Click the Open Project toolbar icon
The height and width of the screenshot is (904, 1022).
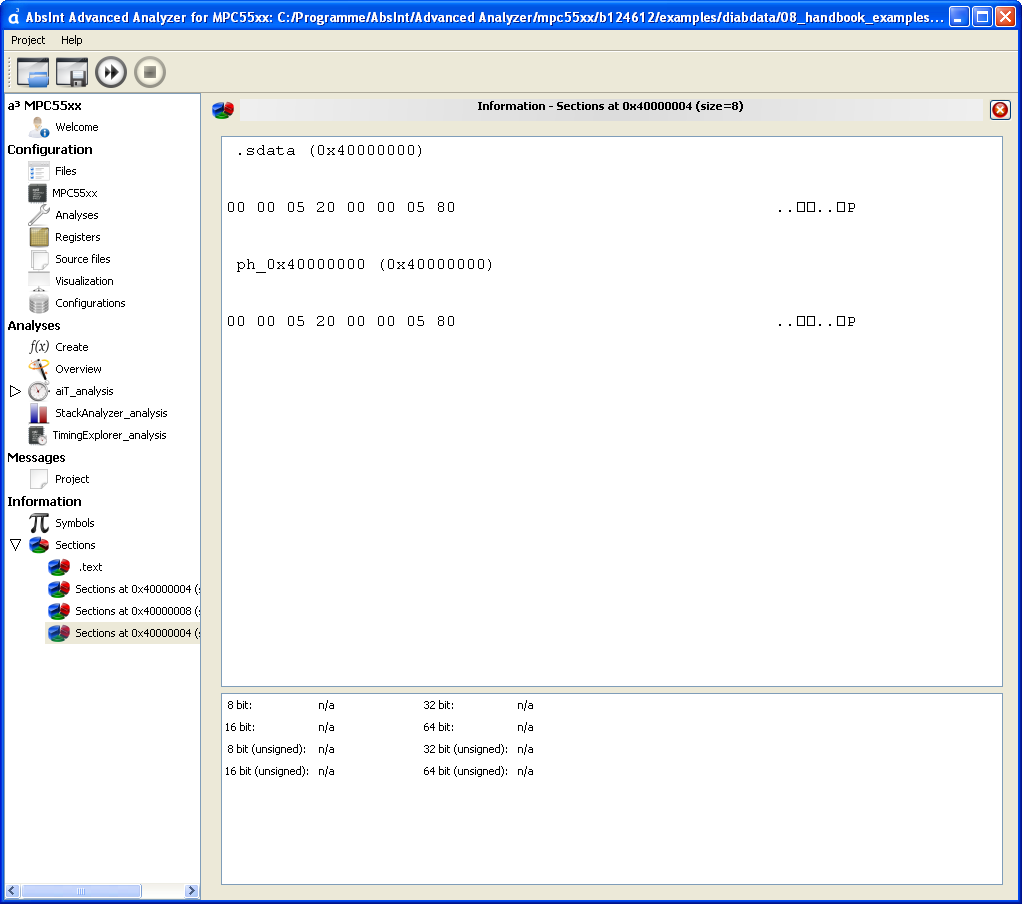coord(33,72)
